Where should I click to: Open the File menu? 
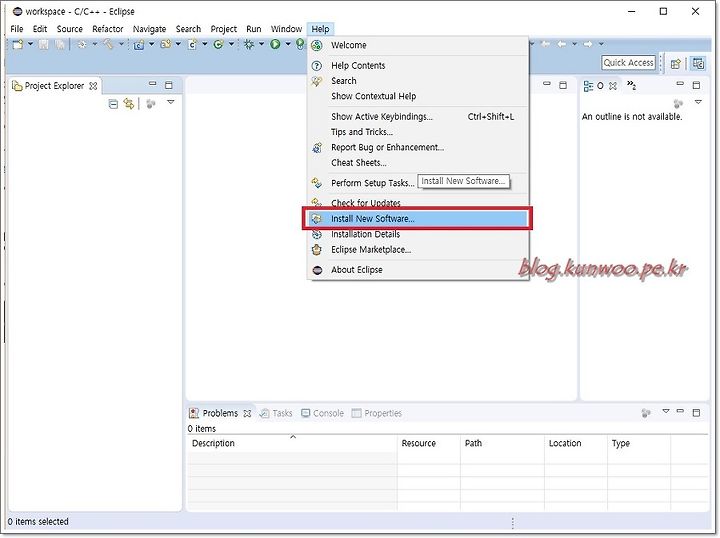[17, 29]
